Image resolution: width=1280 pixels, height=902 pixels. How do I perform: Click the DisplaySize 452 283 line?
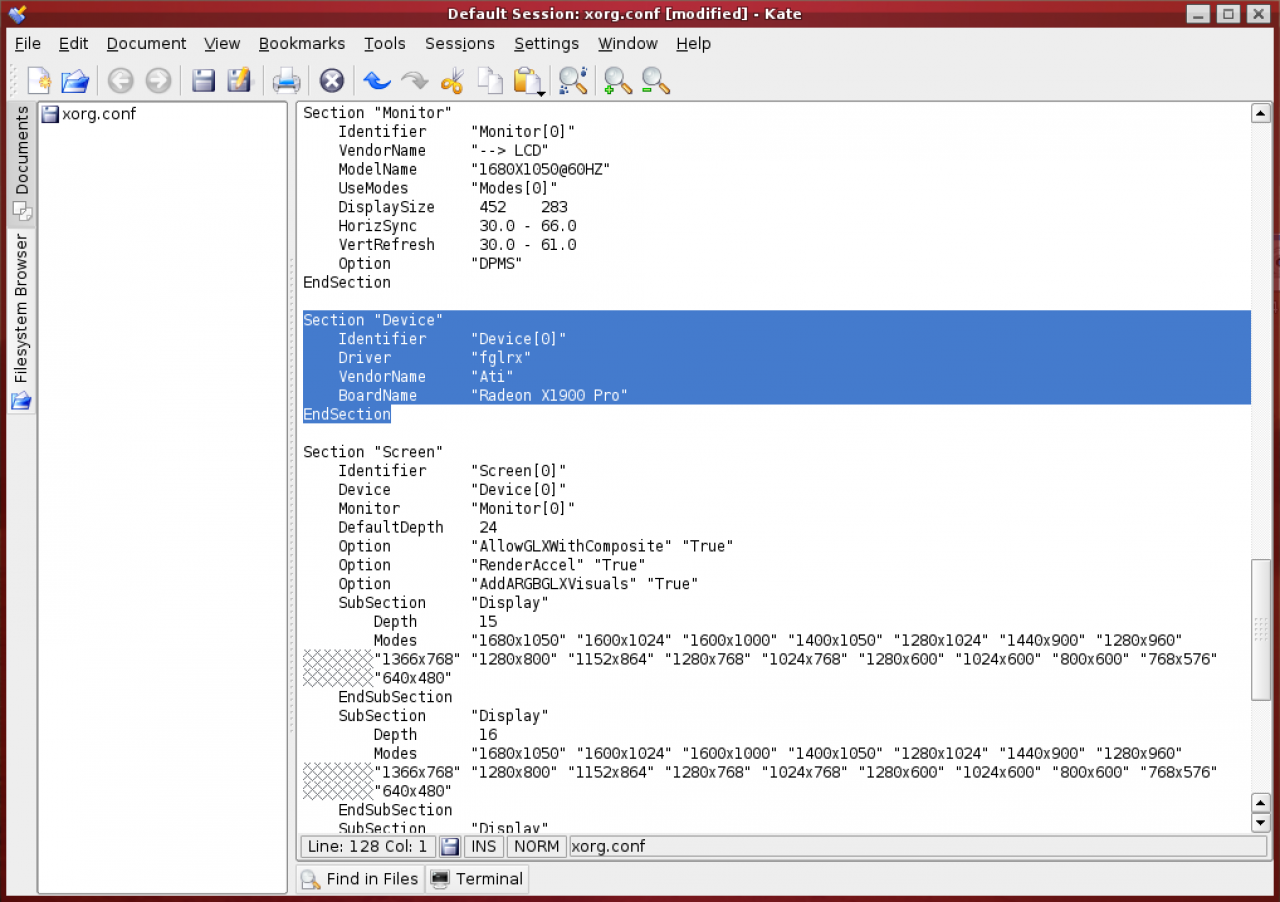pos(453,207)
